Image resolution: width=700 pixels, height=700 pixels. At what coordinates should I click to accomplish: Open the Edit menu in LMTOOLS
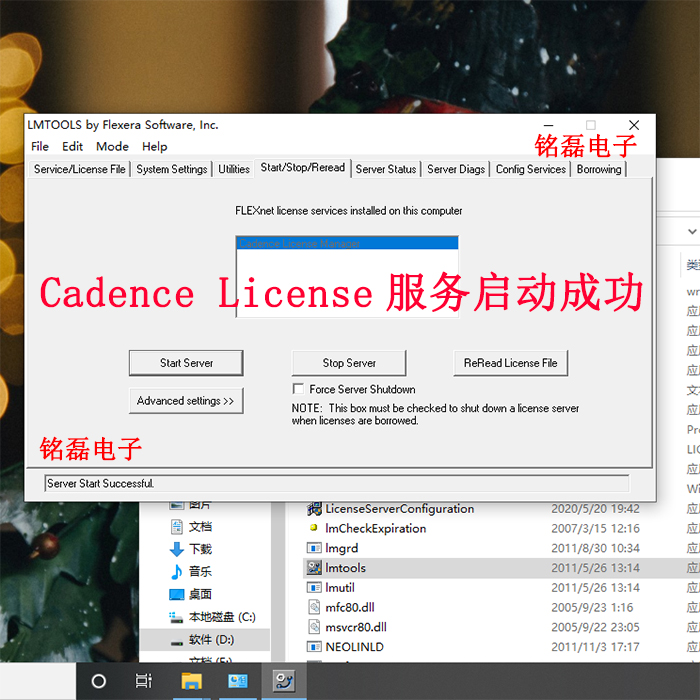coord(72,146)
